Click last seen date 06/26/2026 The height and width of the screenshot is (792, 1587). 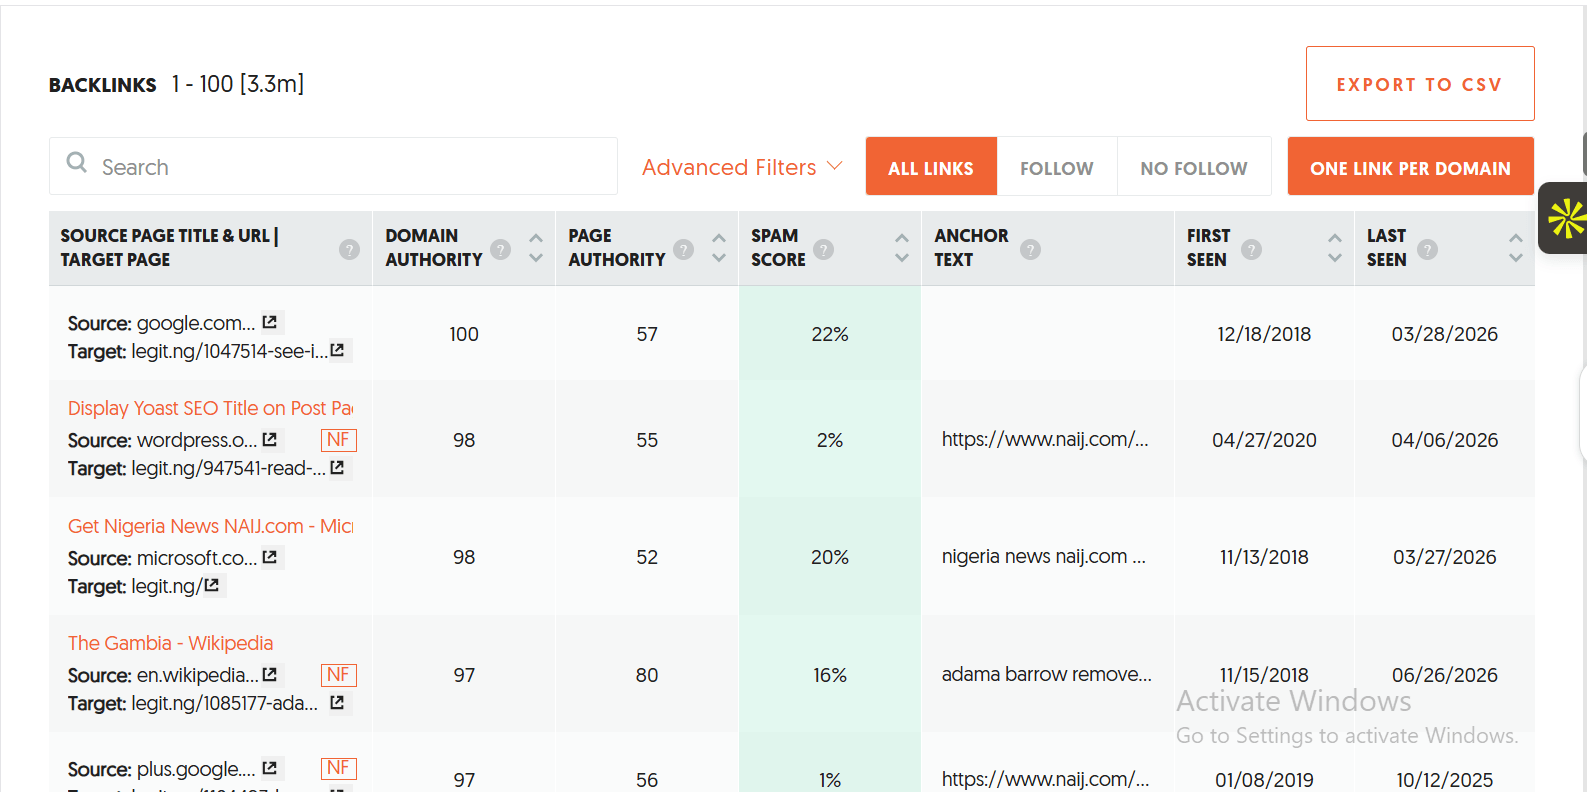pos(1445,675)
